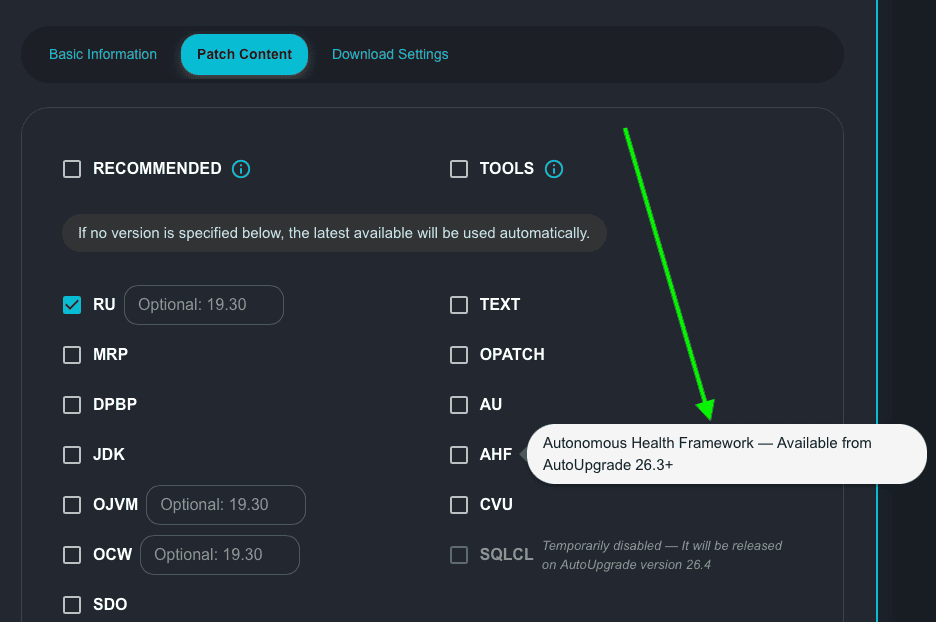936x622 pixels.
Task: Click the OCW optional version field
Action: tap(220, 555)
